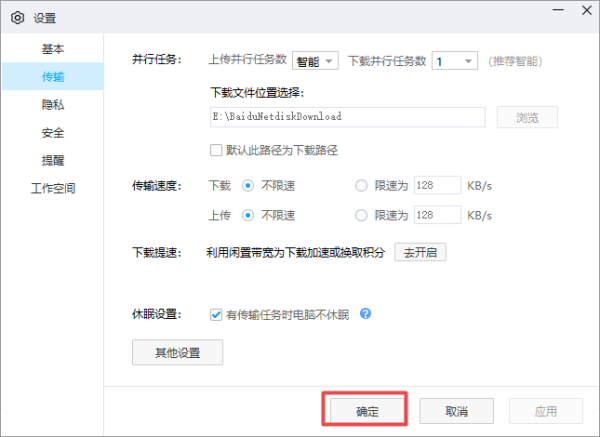Minimize the 设置 settings window
600x437 pixels.
tap(558, 10)
